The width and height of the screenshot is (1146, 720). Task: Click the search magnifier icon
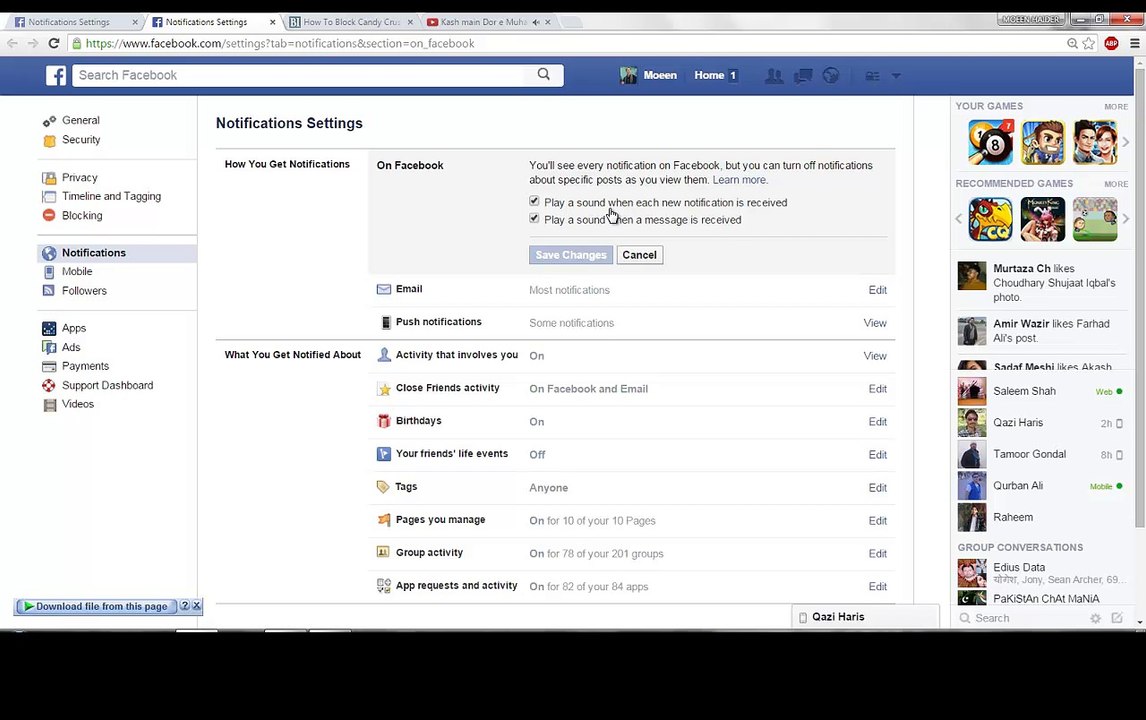coord(543,74)
